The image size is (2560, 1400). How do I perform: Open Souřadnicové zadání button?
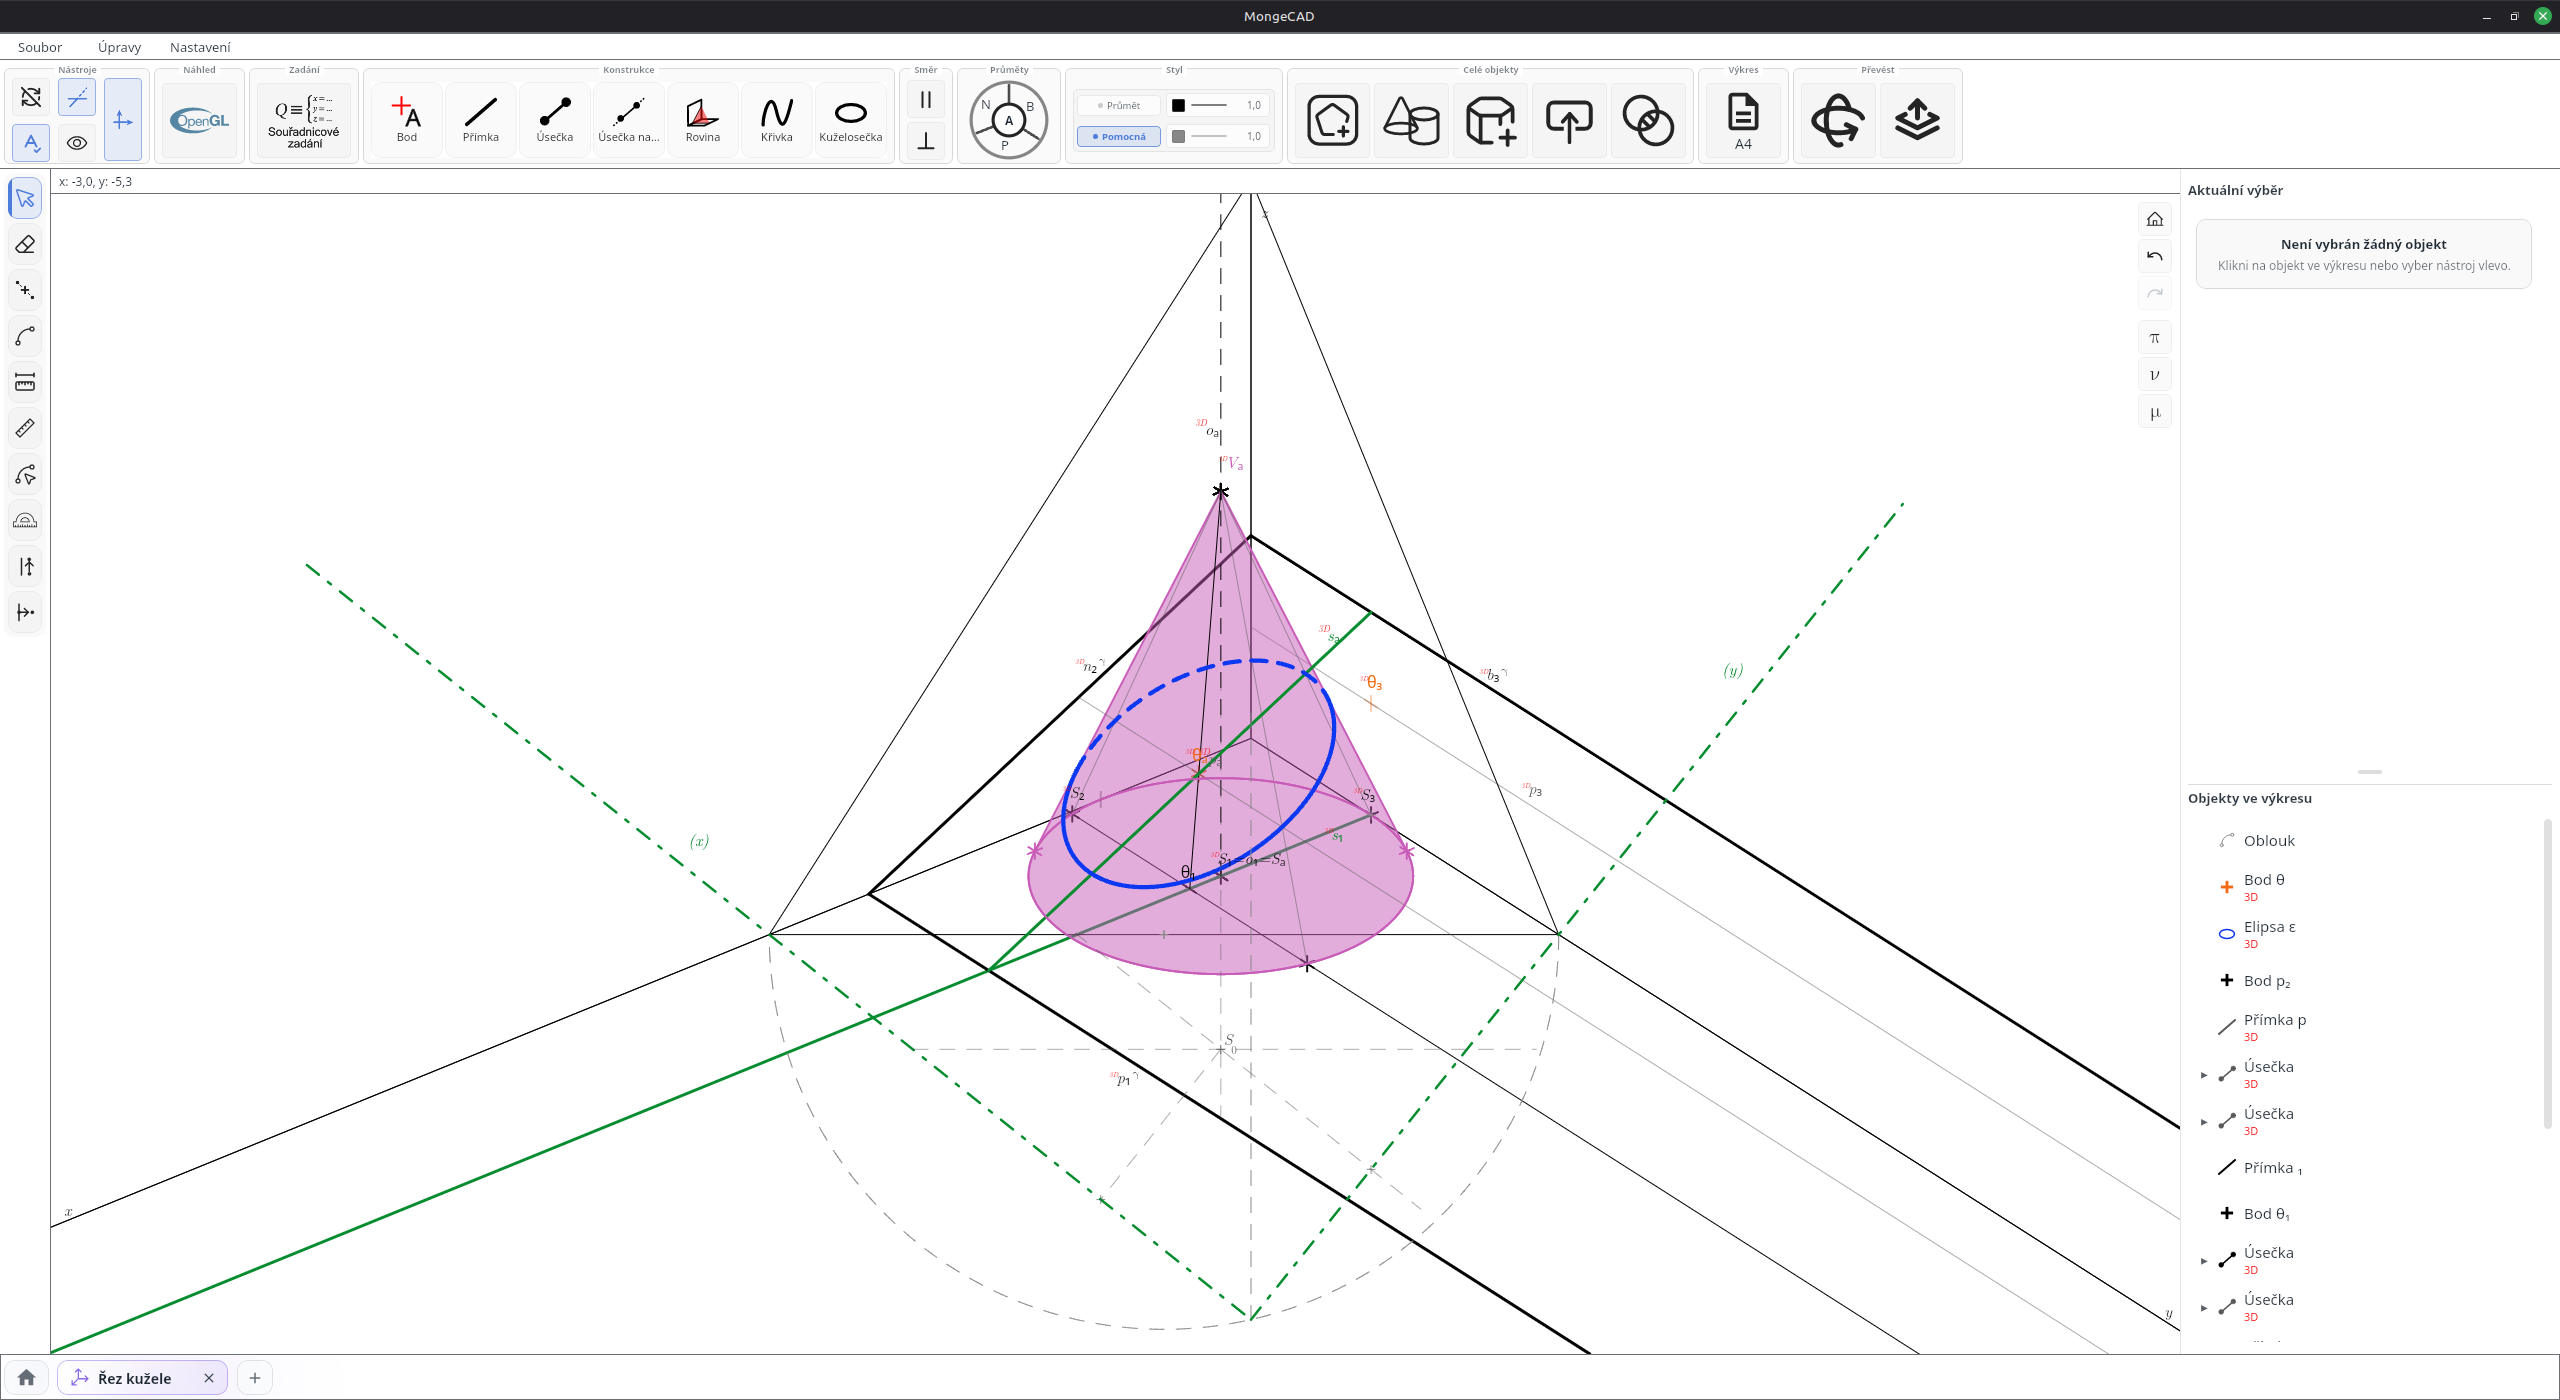tap(304, 120)
